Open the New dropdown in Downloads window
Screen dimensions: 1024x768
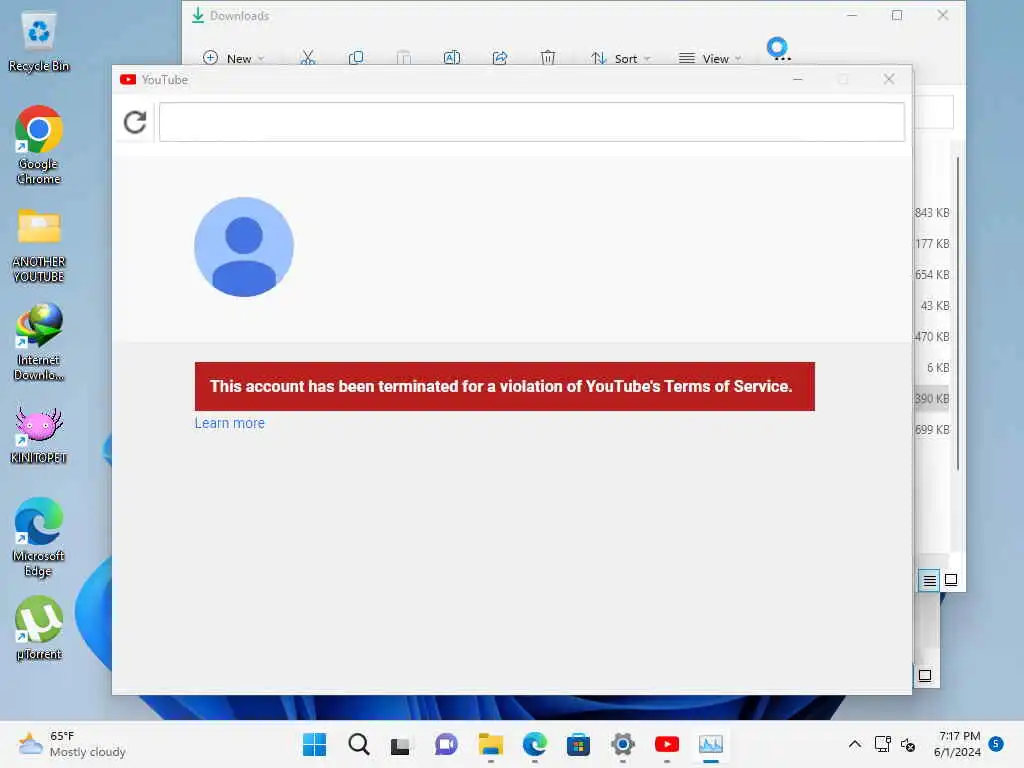233,58
